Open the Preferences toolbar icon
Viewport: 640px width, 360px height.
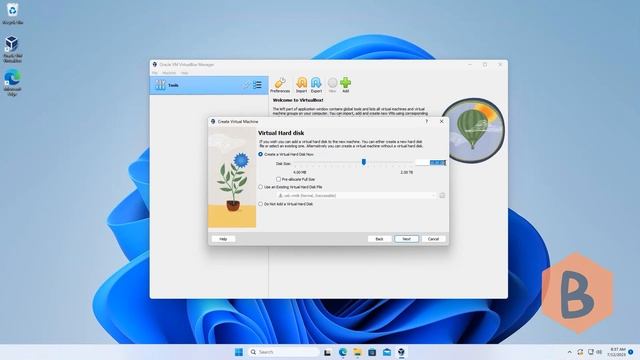(280, 85)
